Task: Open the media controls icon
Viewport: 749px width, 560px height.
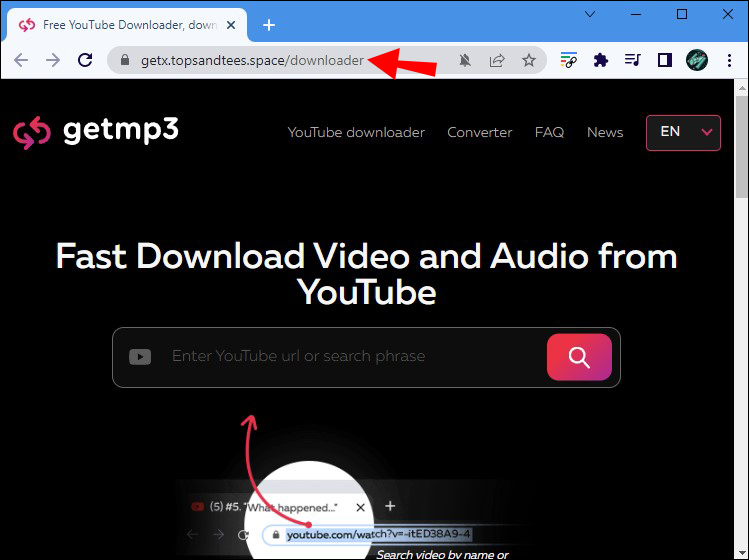Action: tap(632, 60)
